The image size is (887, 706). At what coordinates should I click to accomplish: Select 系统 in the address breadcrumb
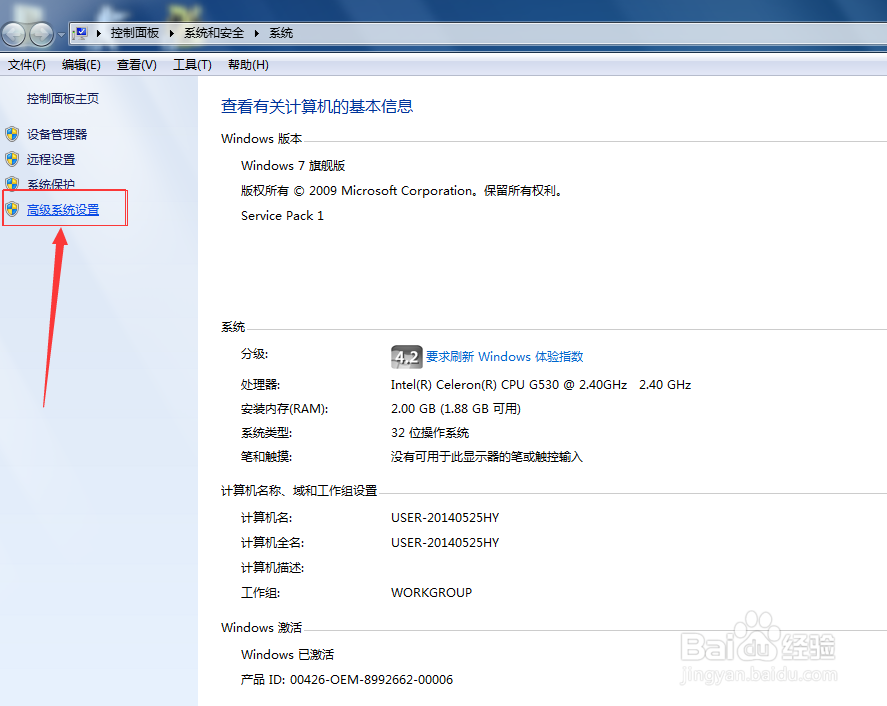coord(281,33)
